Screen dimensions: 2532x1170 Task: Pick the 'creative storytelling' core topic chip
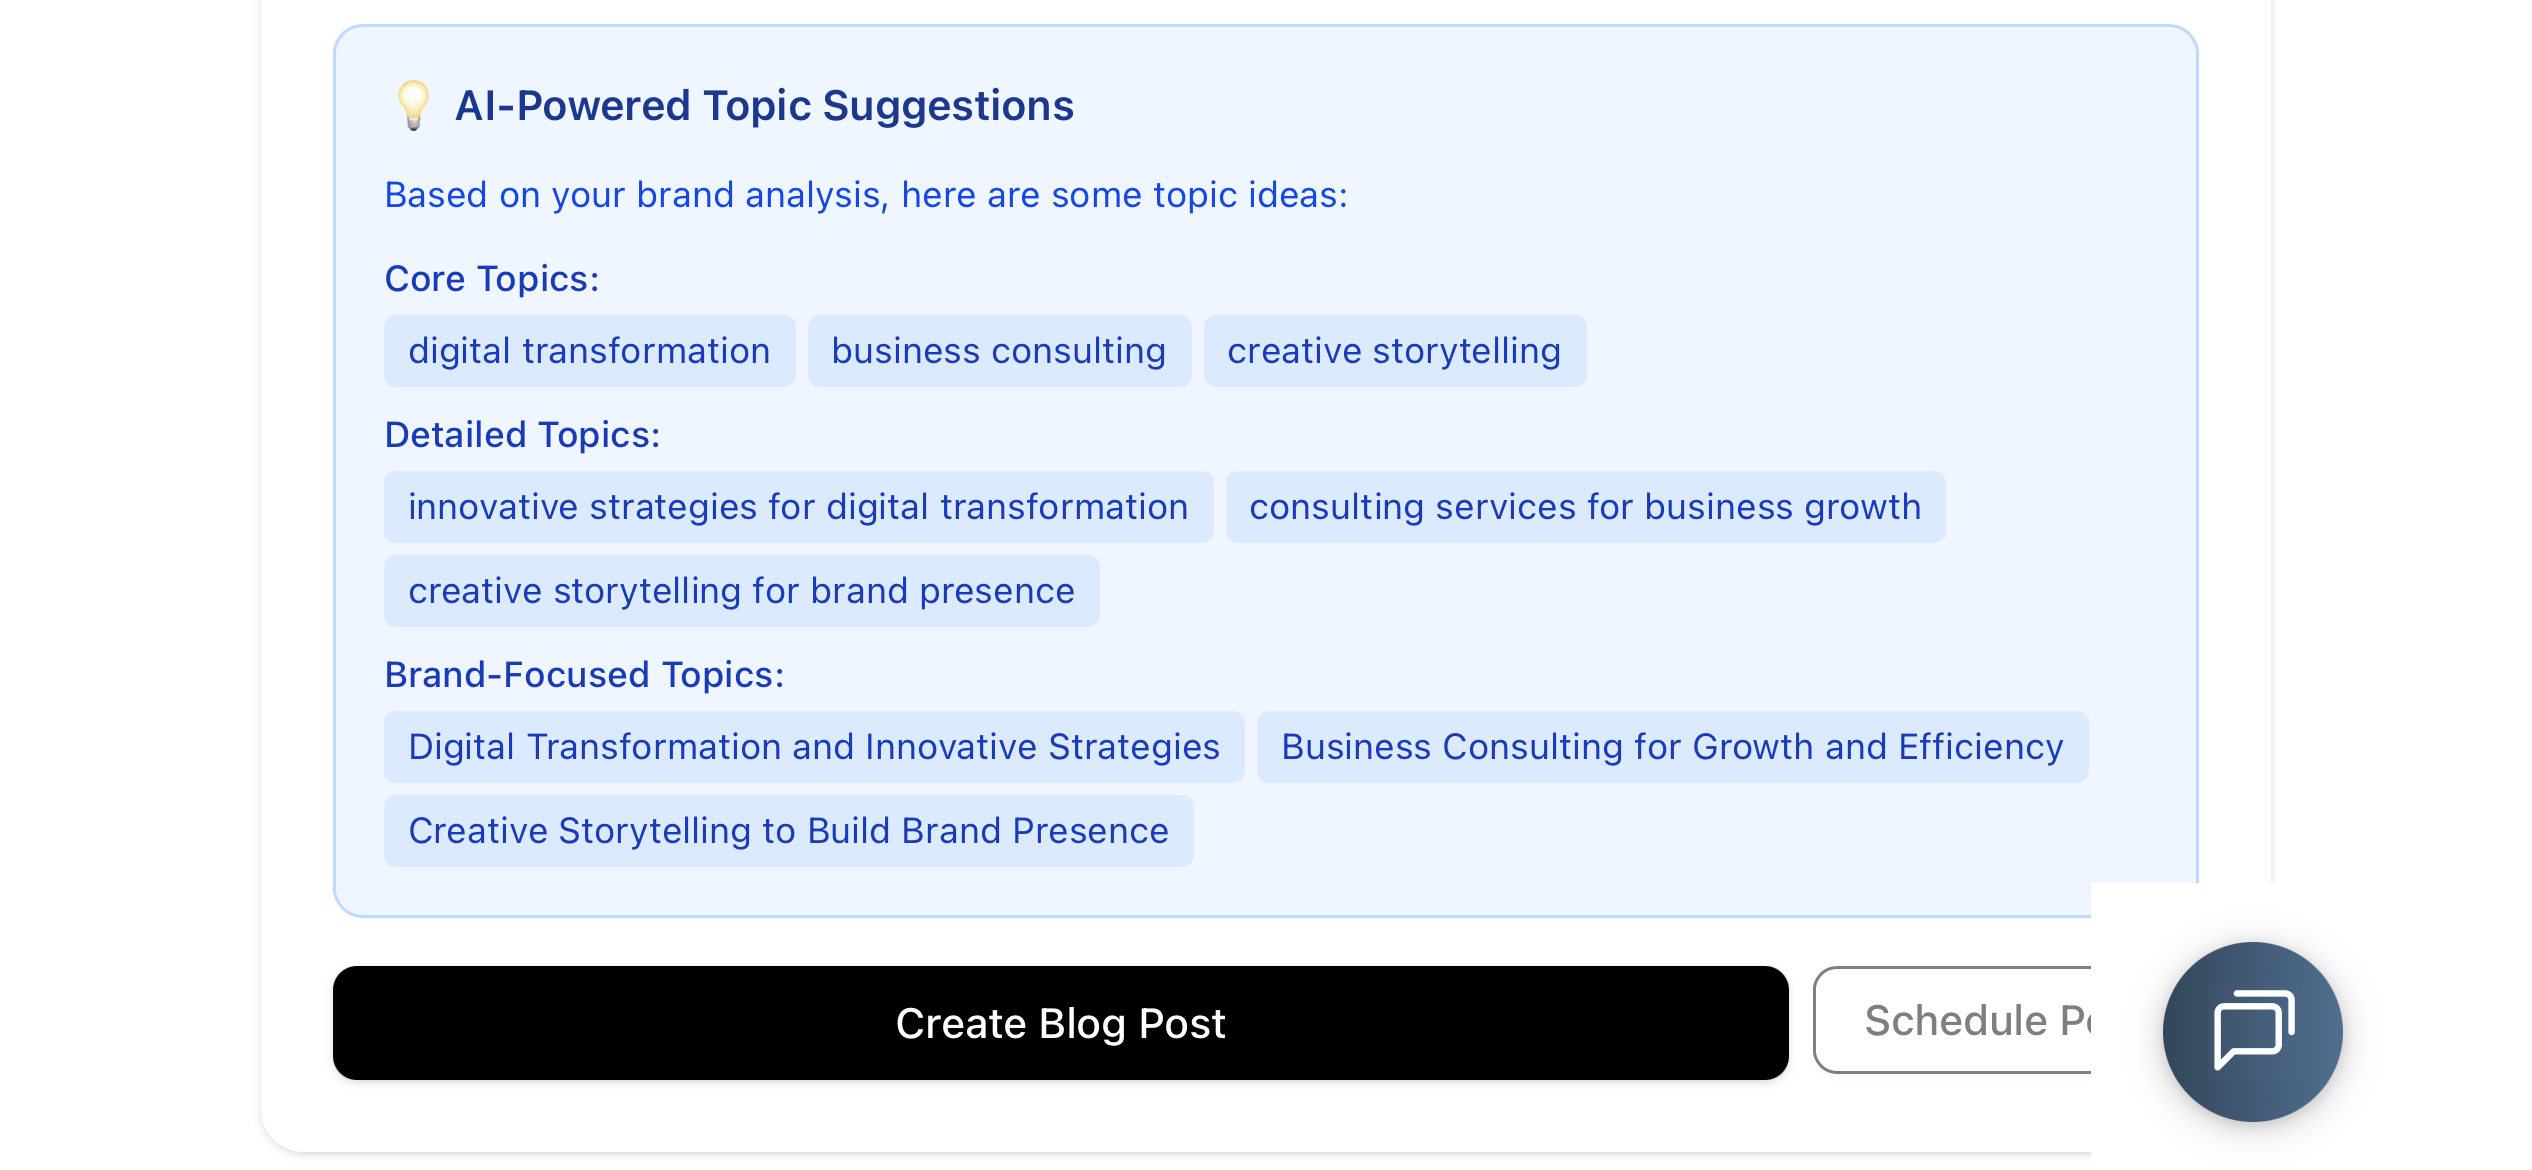point(1394,351)
